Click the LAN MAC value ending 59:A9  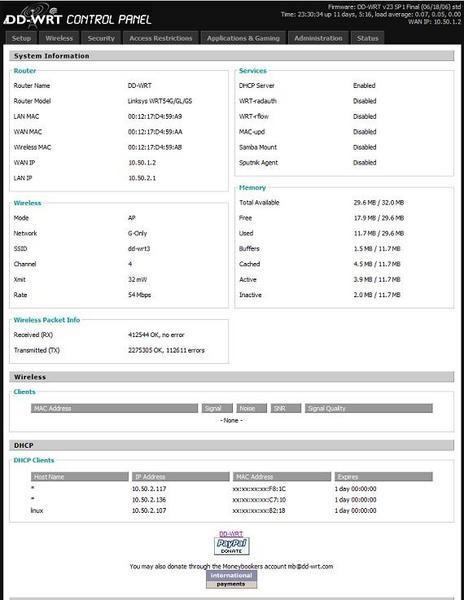click(x=155, y=116)
